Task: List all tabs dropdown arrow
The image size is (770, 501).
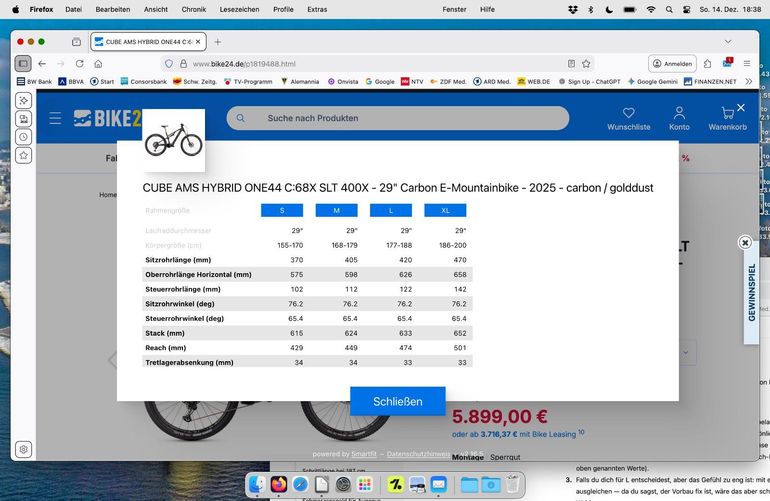Action: tap(728, 42)
